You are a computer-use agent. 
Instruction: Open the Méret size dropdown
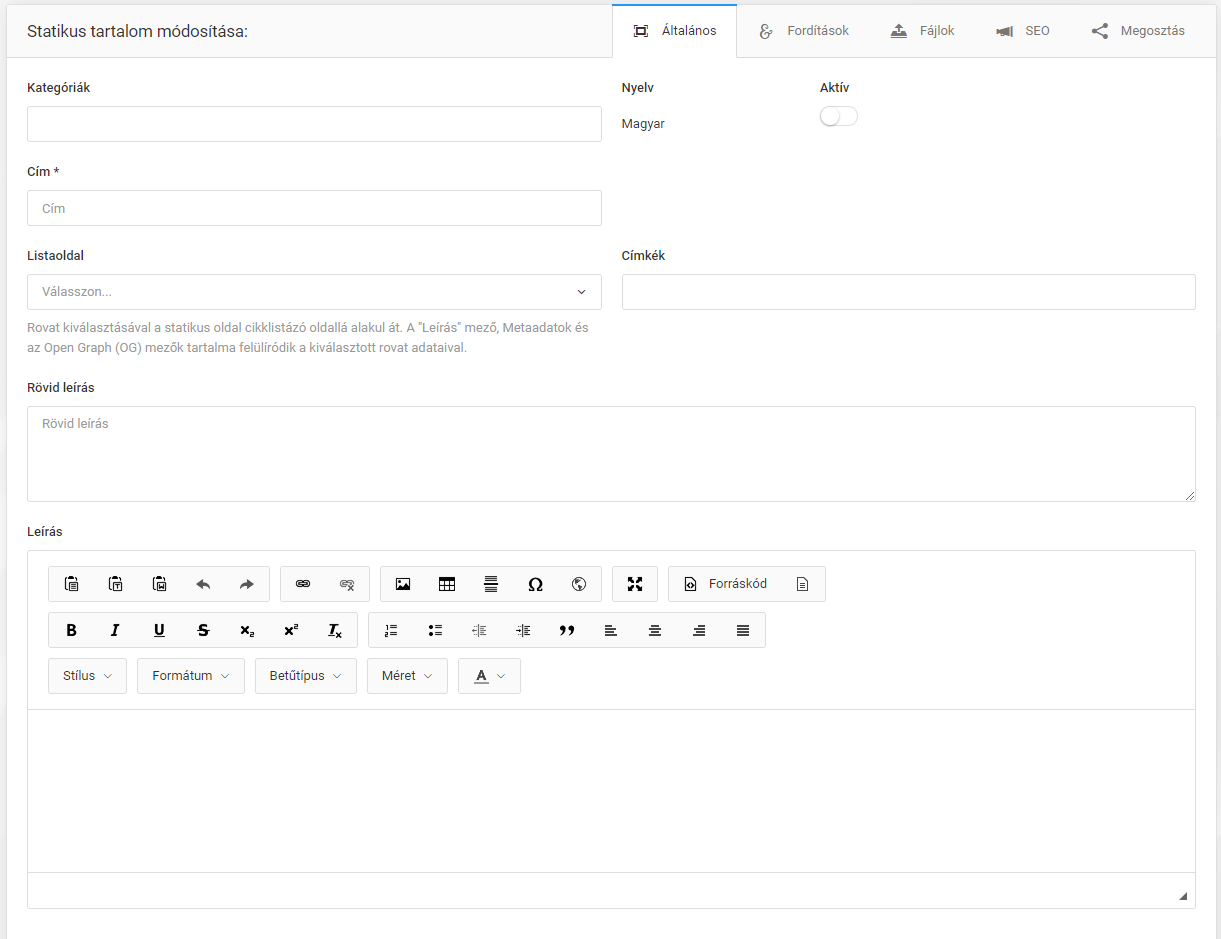(407, 676)
